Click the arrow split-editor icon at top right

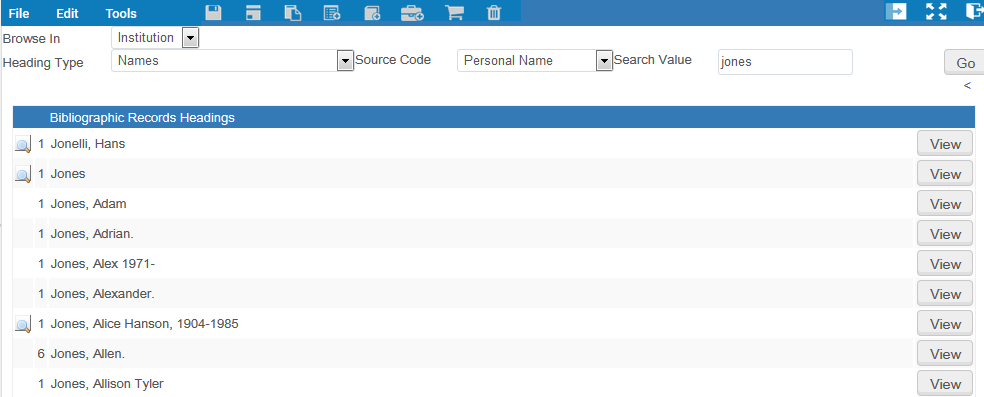896,11
